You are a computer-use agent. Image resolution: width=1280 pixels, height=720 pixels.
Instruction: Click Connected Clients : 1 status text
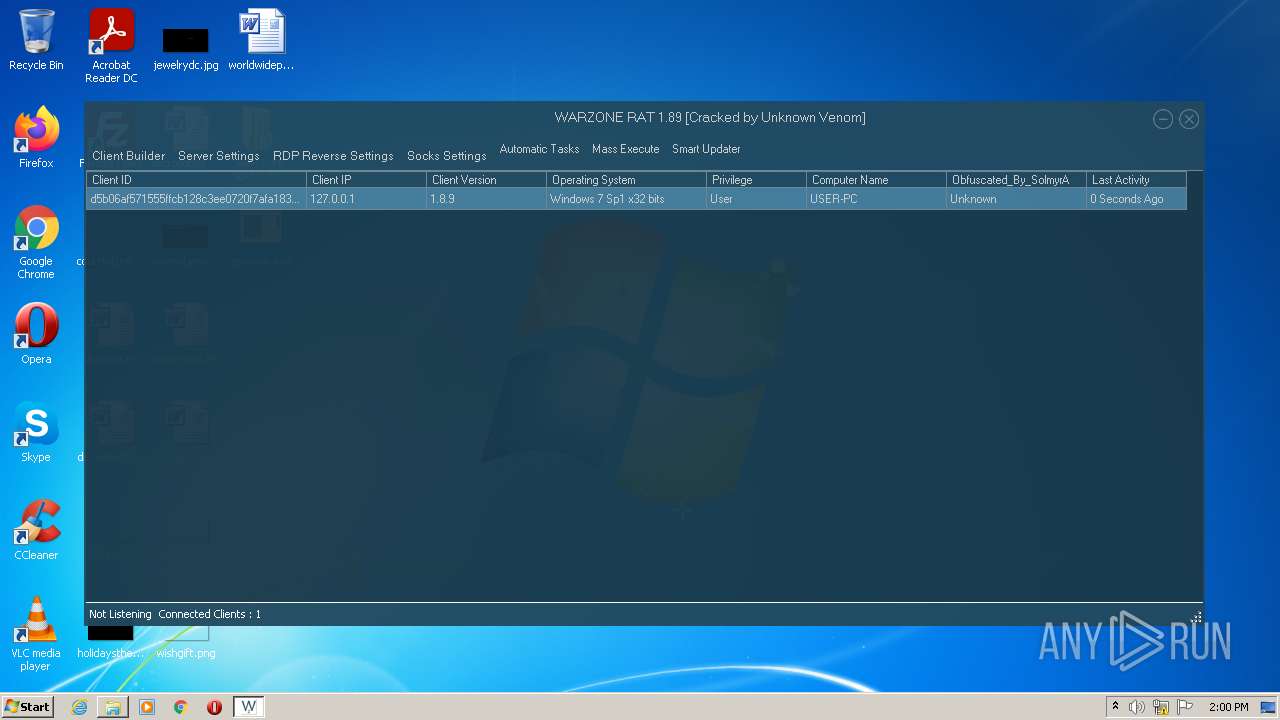[x=209, y=614]
